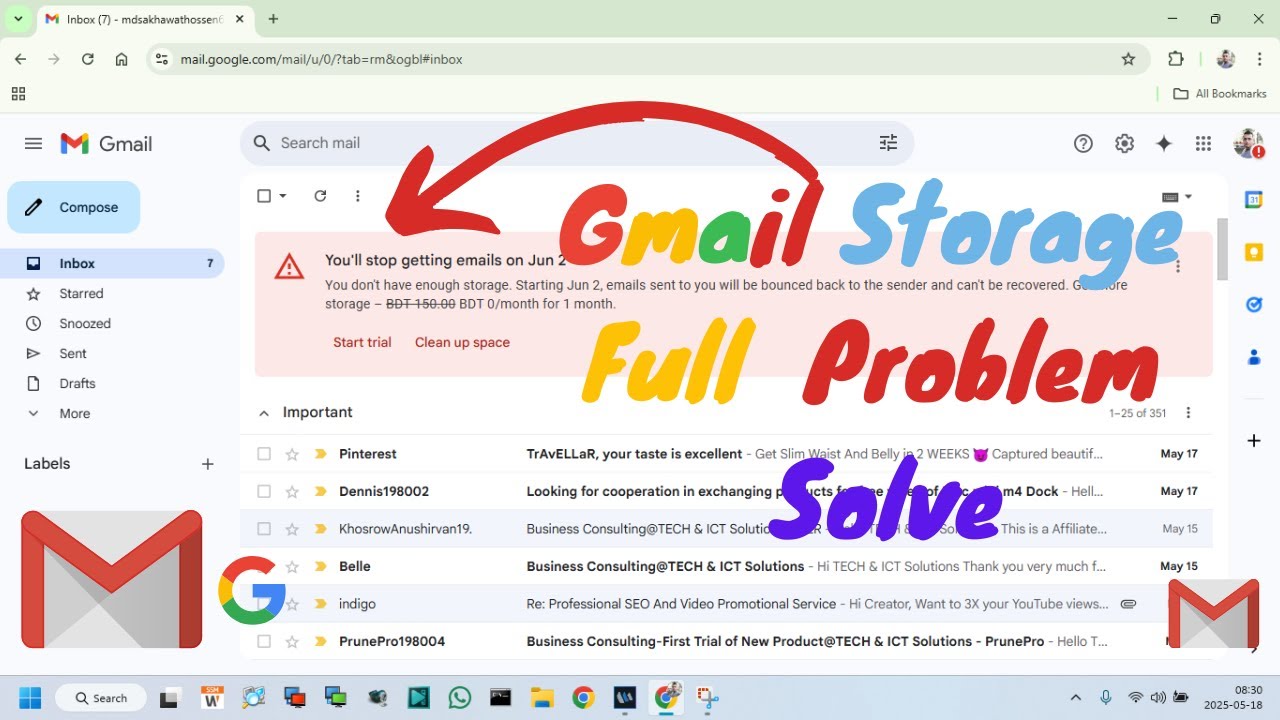Show hidden icons in the system tray

(1076, 698)
